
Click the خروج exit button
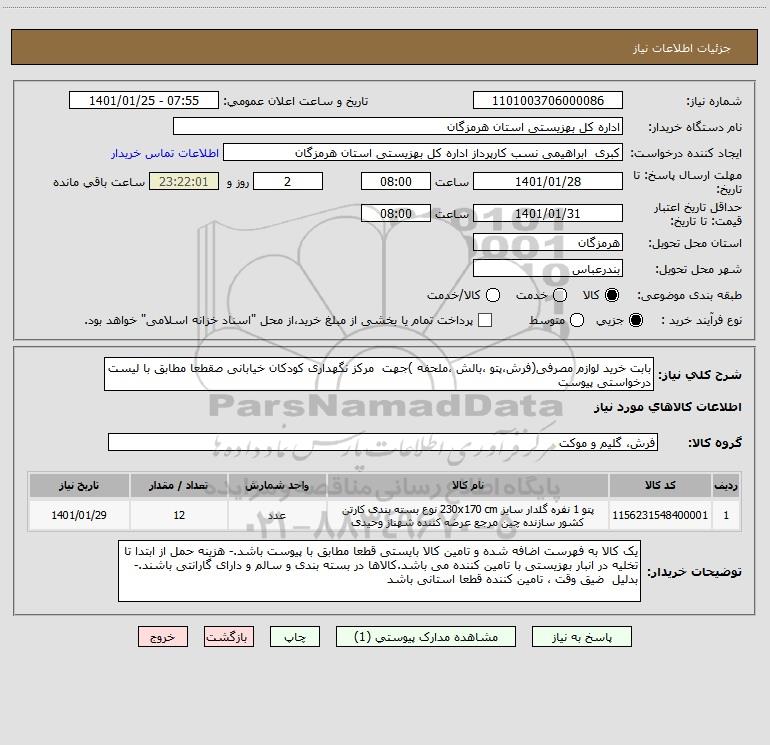pos(163,636)
